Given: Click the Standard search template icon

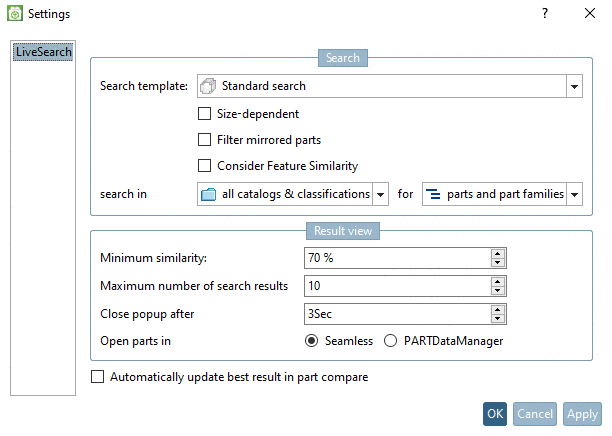Looking at the screenshot, I should click(x=208, y=86).
